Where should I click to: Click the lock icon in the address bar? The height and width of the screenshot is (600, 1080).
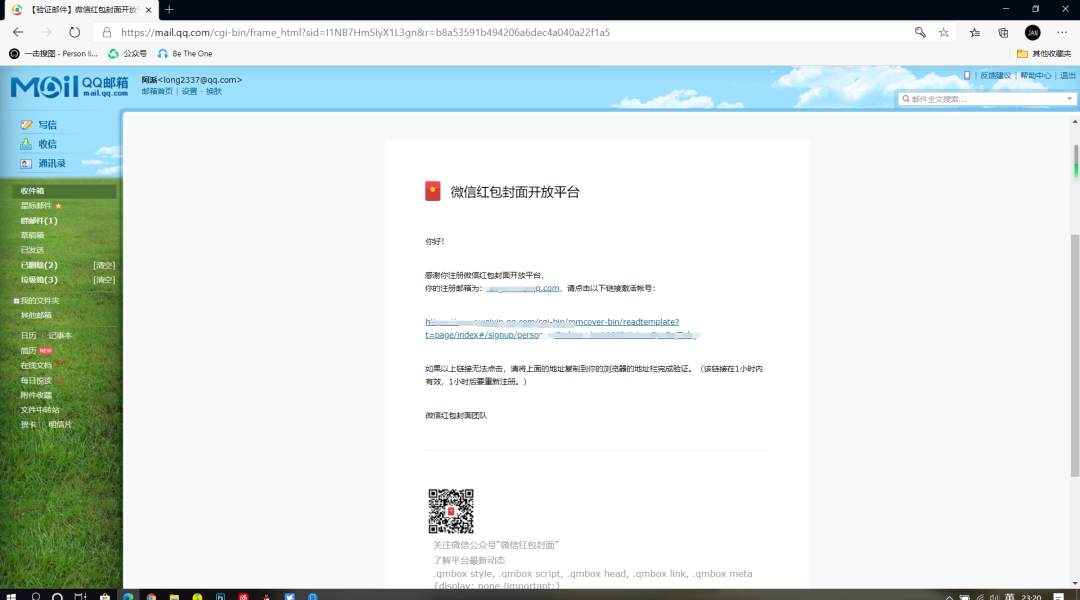107,32
